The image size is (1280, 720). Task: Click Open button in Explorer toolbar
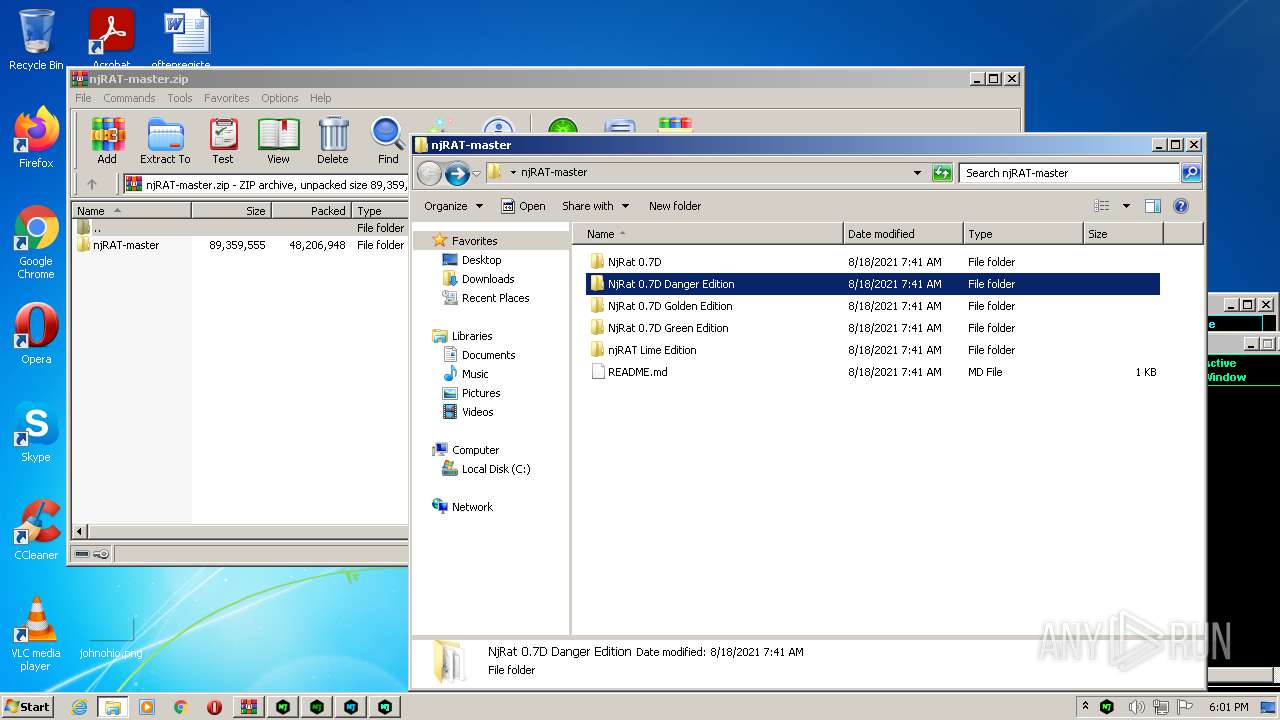point(523,206)
